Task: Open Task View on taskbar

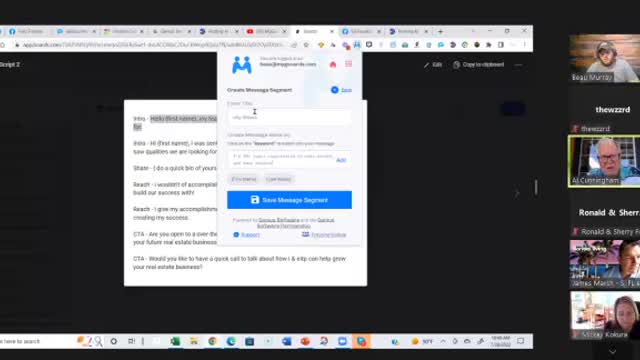Action: click(131, 341)
